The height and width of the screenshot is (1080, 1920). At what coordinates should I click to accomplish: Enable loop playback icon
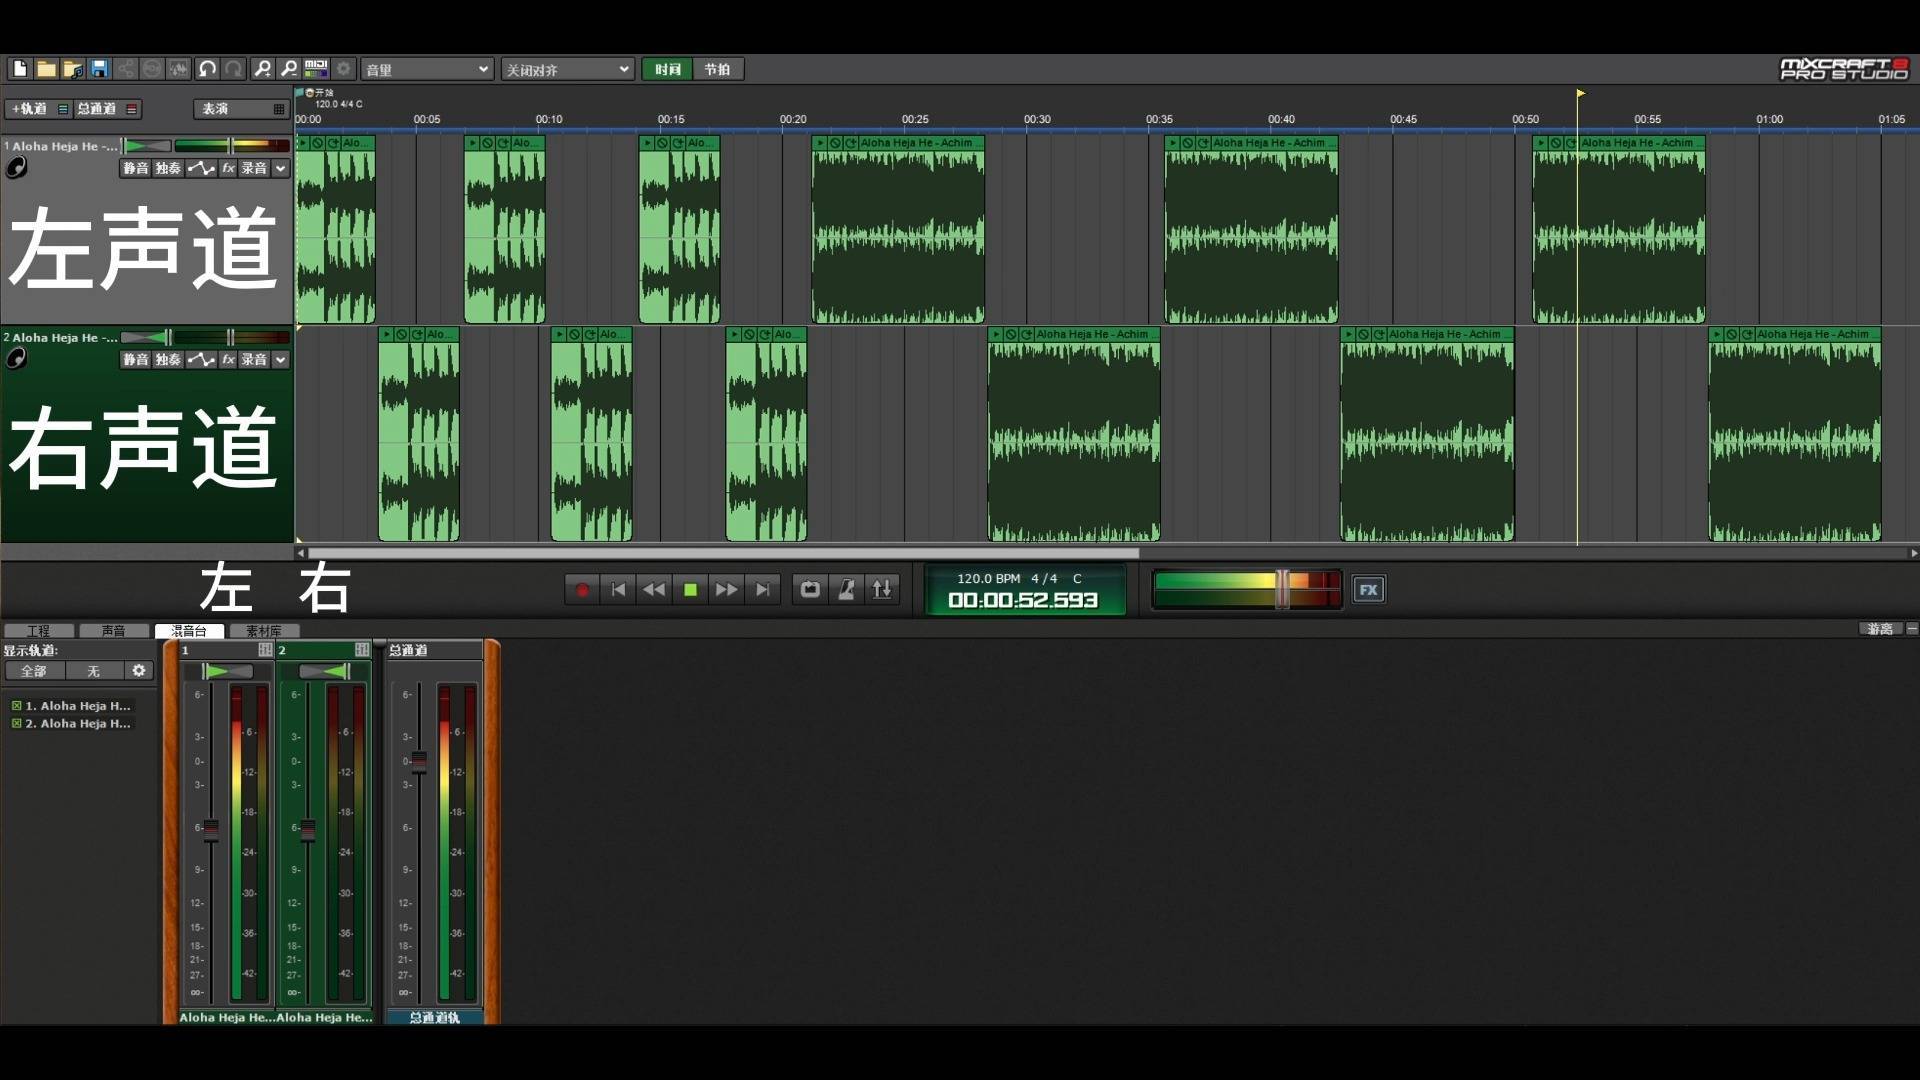[810, 590]
